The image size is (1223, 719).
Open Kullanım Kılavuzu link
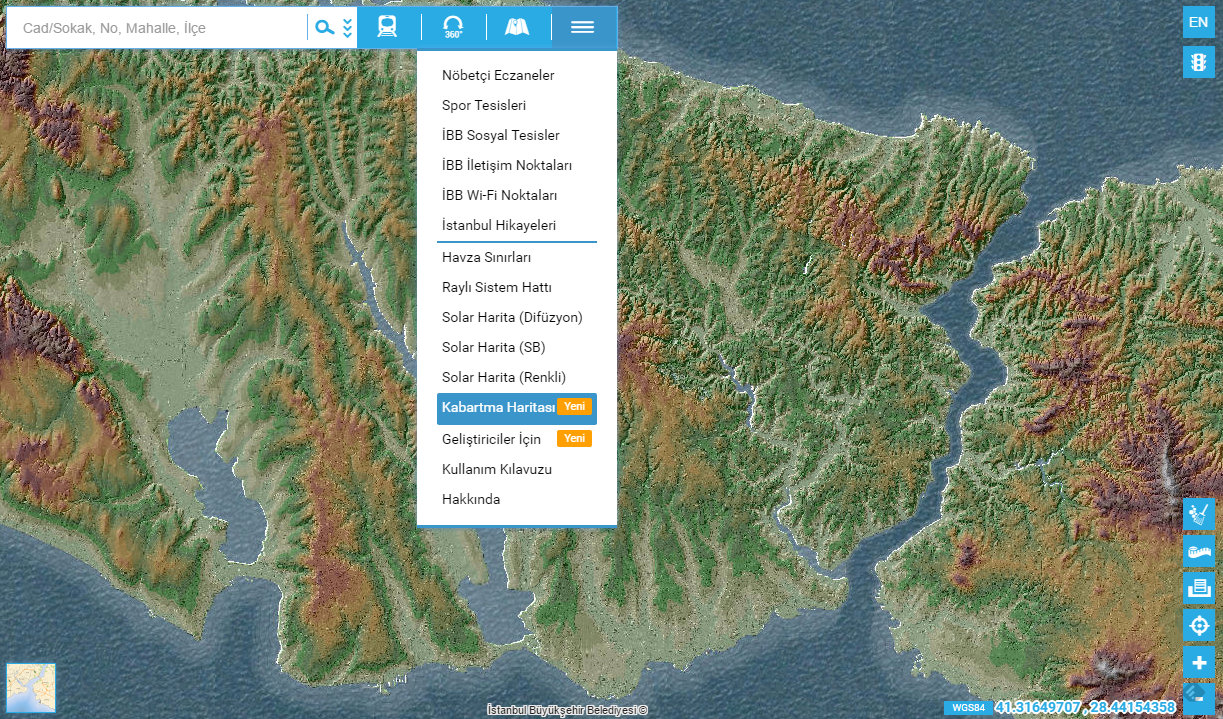pyautogui.click(x=496, y=469)
